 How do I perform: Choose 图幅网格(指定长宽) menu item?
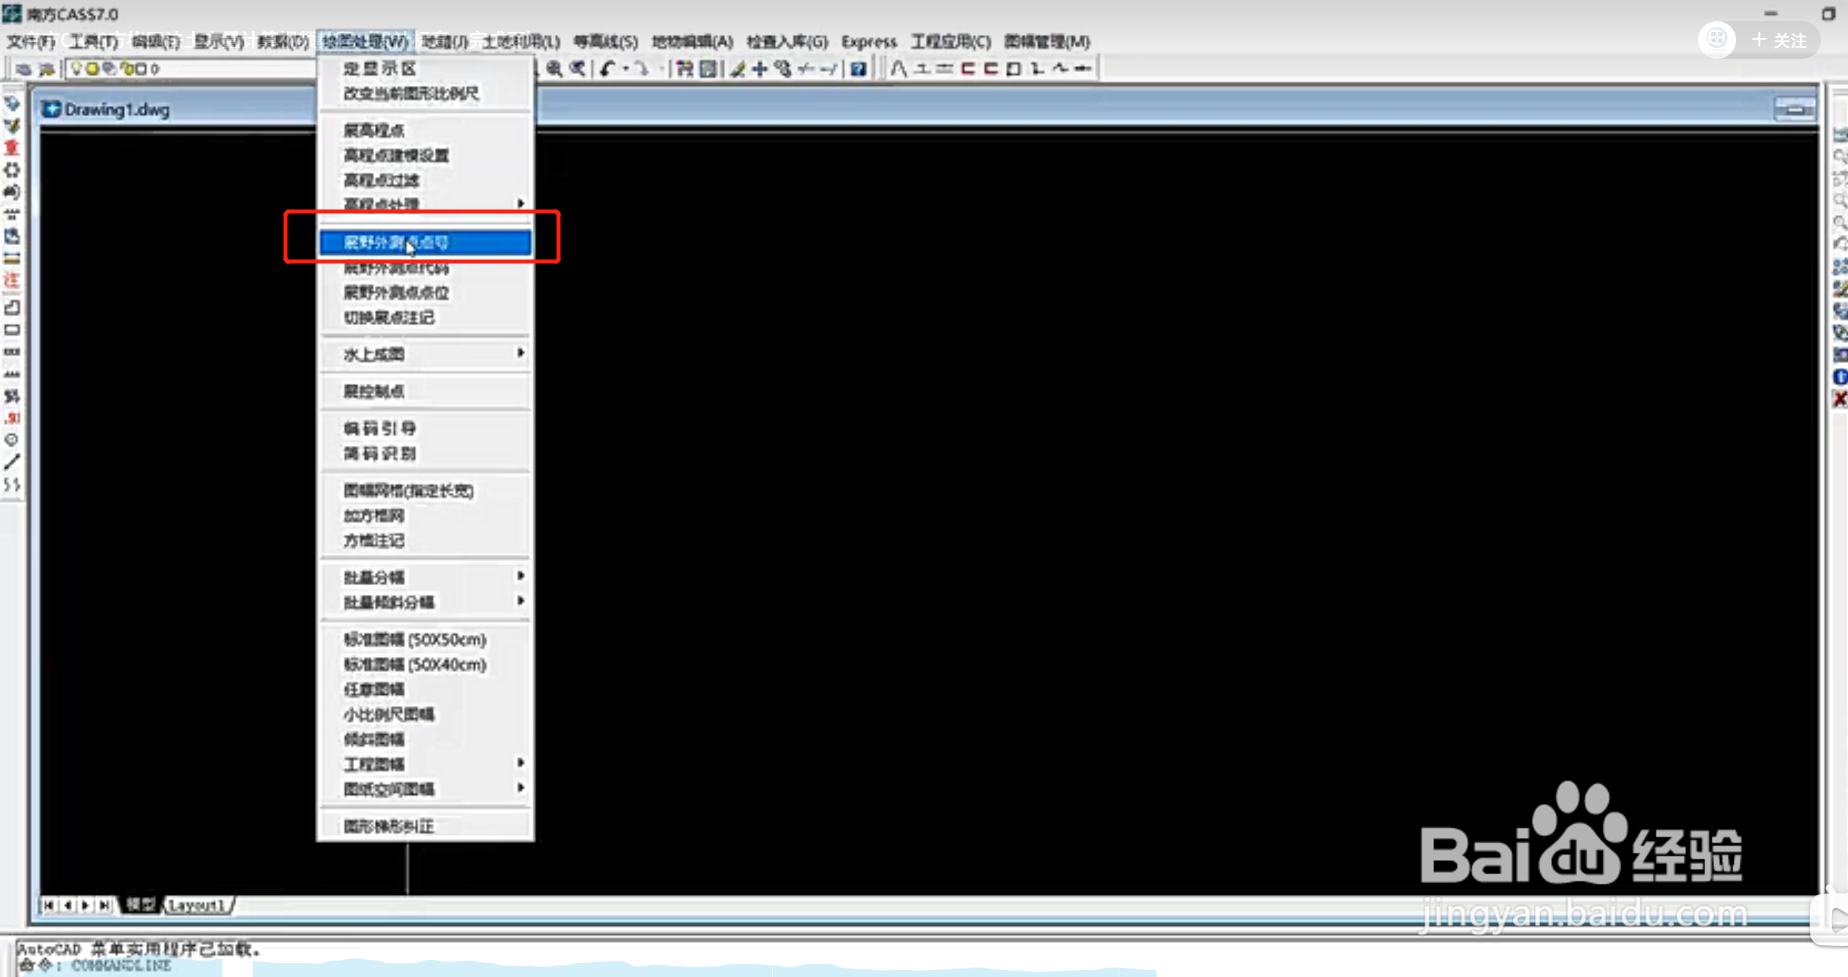[425, 490]
